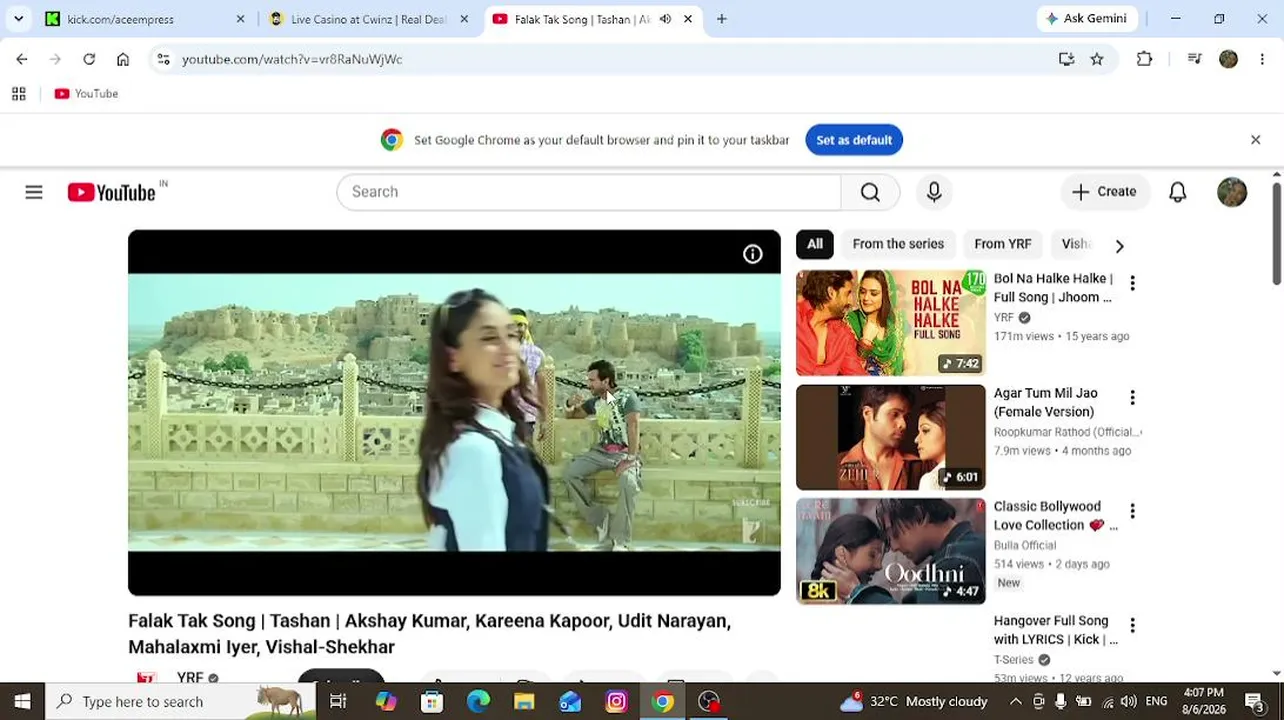Open media controls icon in Chrome toolbar

[x=1194, y=59]
